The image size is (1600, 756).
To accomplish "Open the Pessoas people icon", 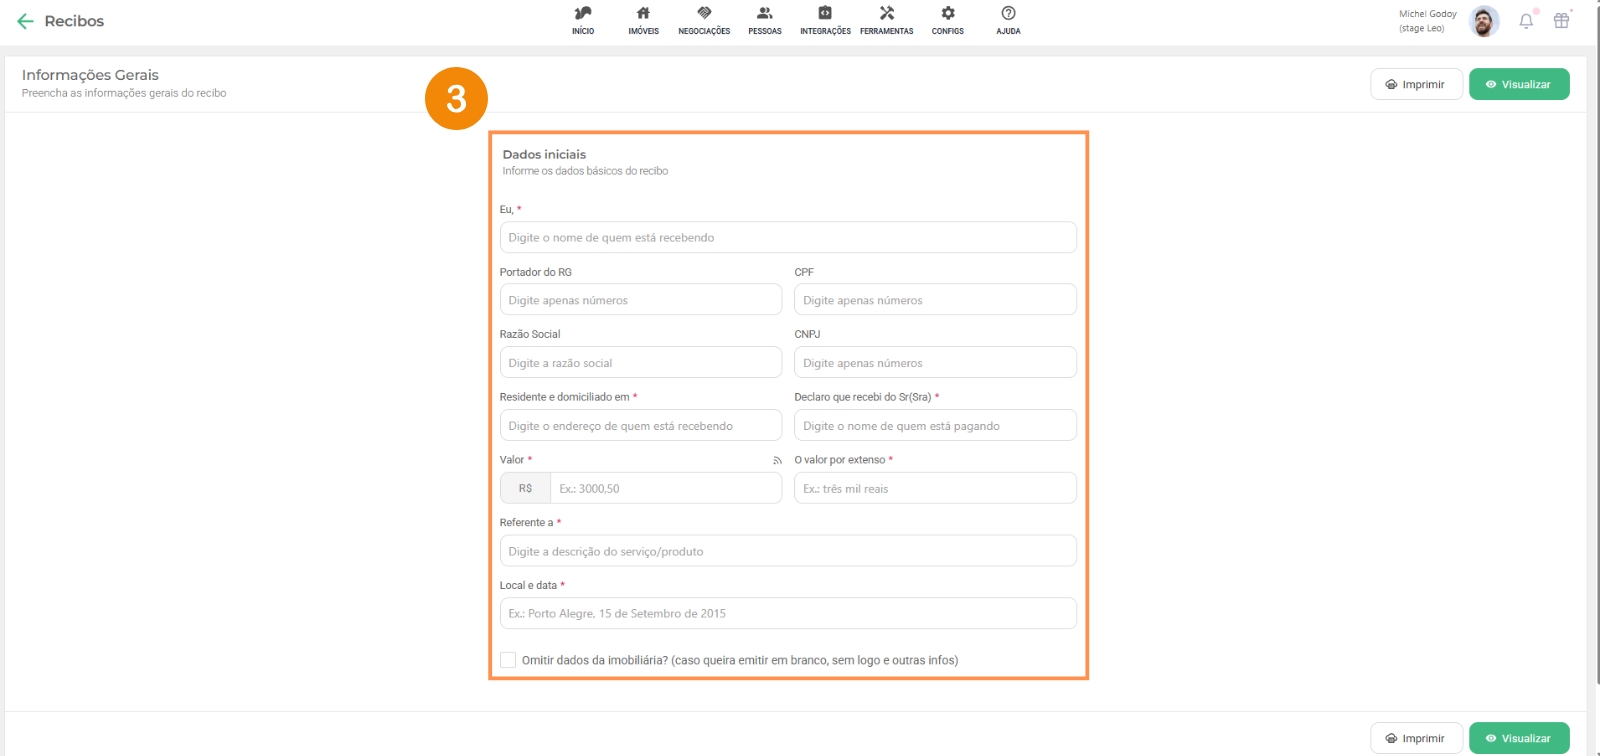I will click(x=765, y=14).
